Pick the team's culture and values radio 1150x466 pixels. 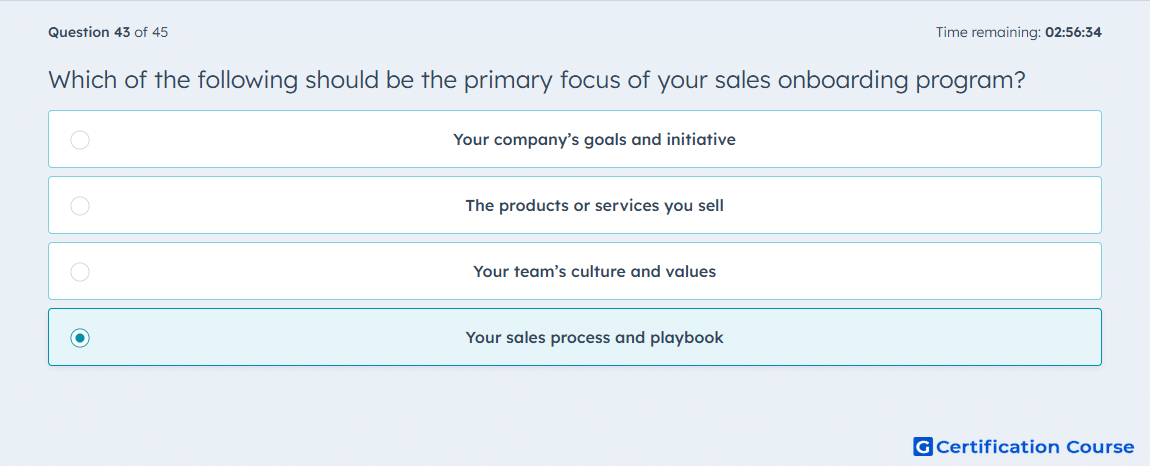coord(80,272)
